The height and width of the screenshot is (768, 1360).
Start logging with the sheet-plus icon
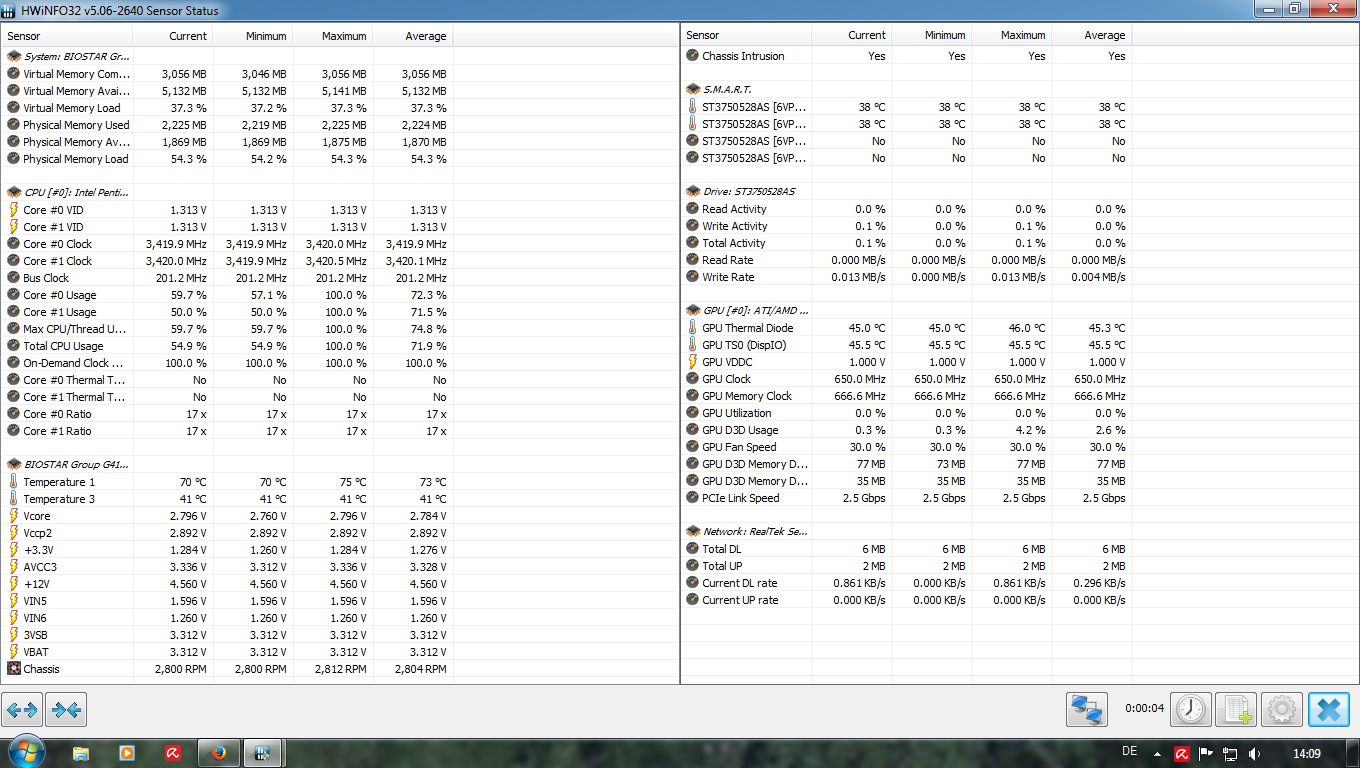(1237, 710)
